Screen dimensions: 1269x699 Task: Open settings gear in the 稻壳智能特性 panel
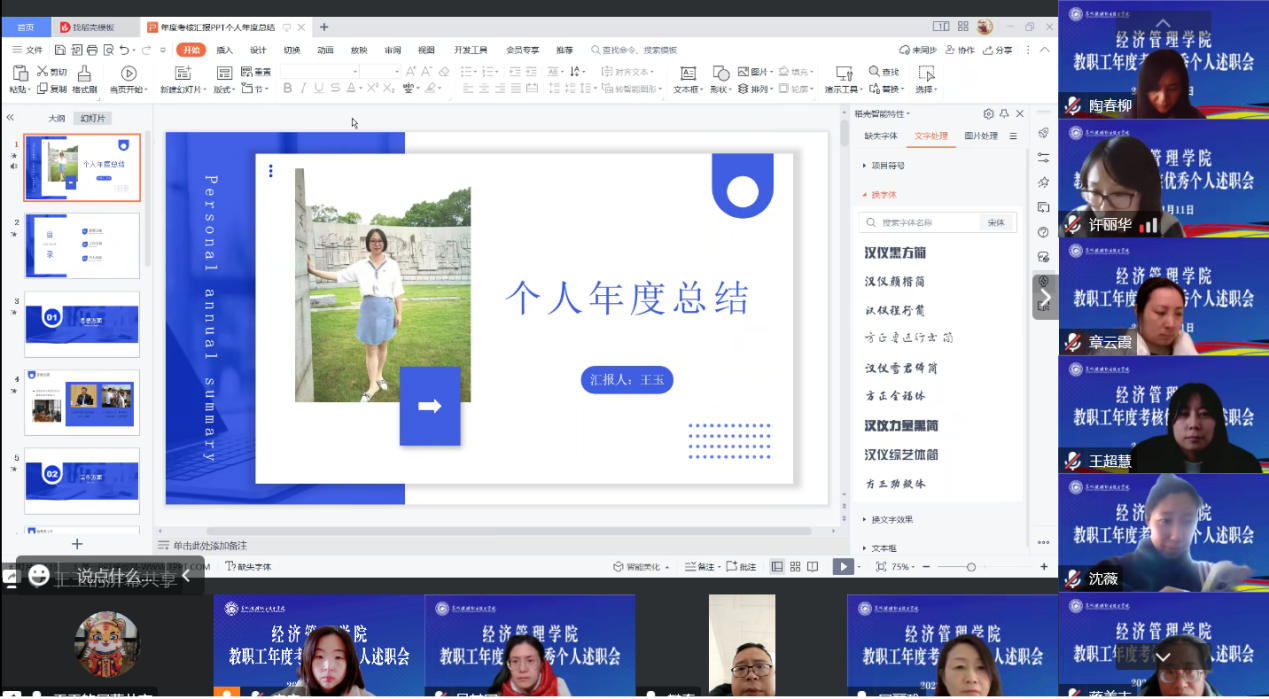point(988,114)
